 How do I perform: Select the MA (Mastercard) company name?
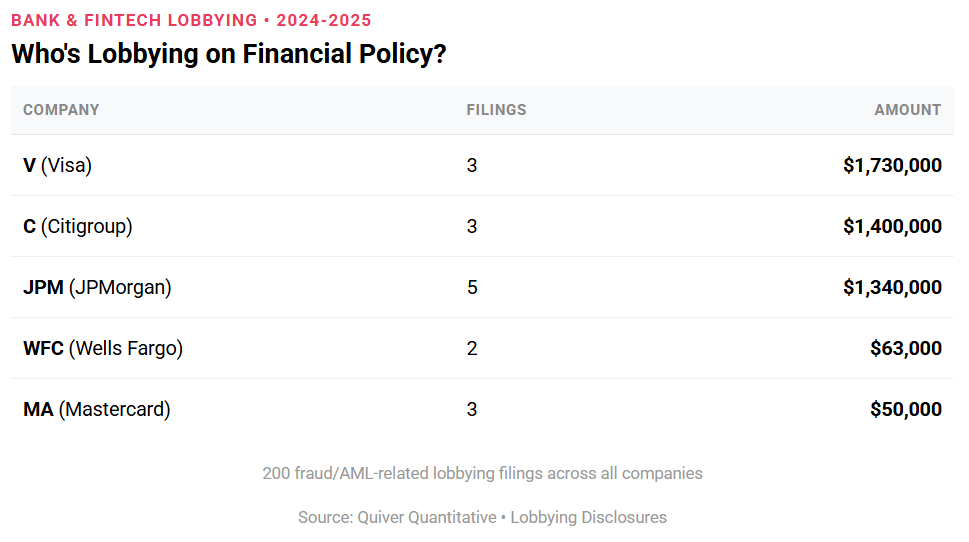click(96, 409)
